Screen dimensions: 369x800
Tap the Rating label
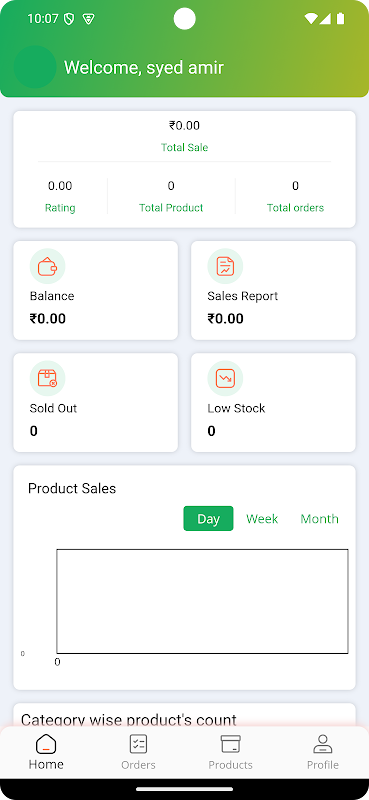click(60, 208)
